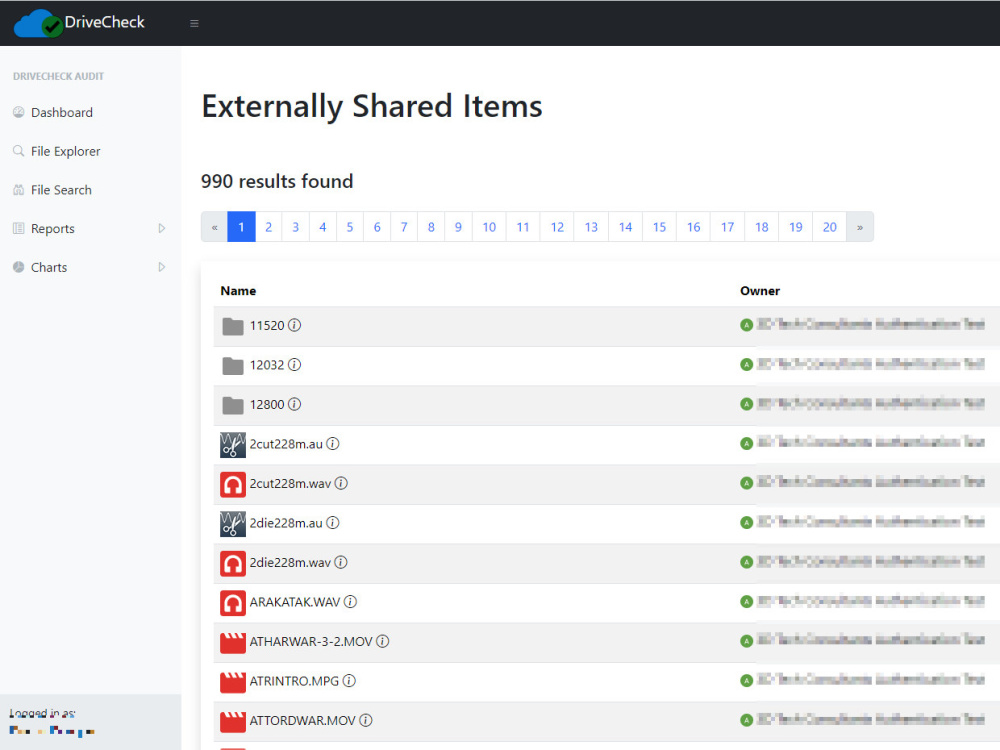Click the video clapper icon for ATTORDWAR.MOV

233,722
